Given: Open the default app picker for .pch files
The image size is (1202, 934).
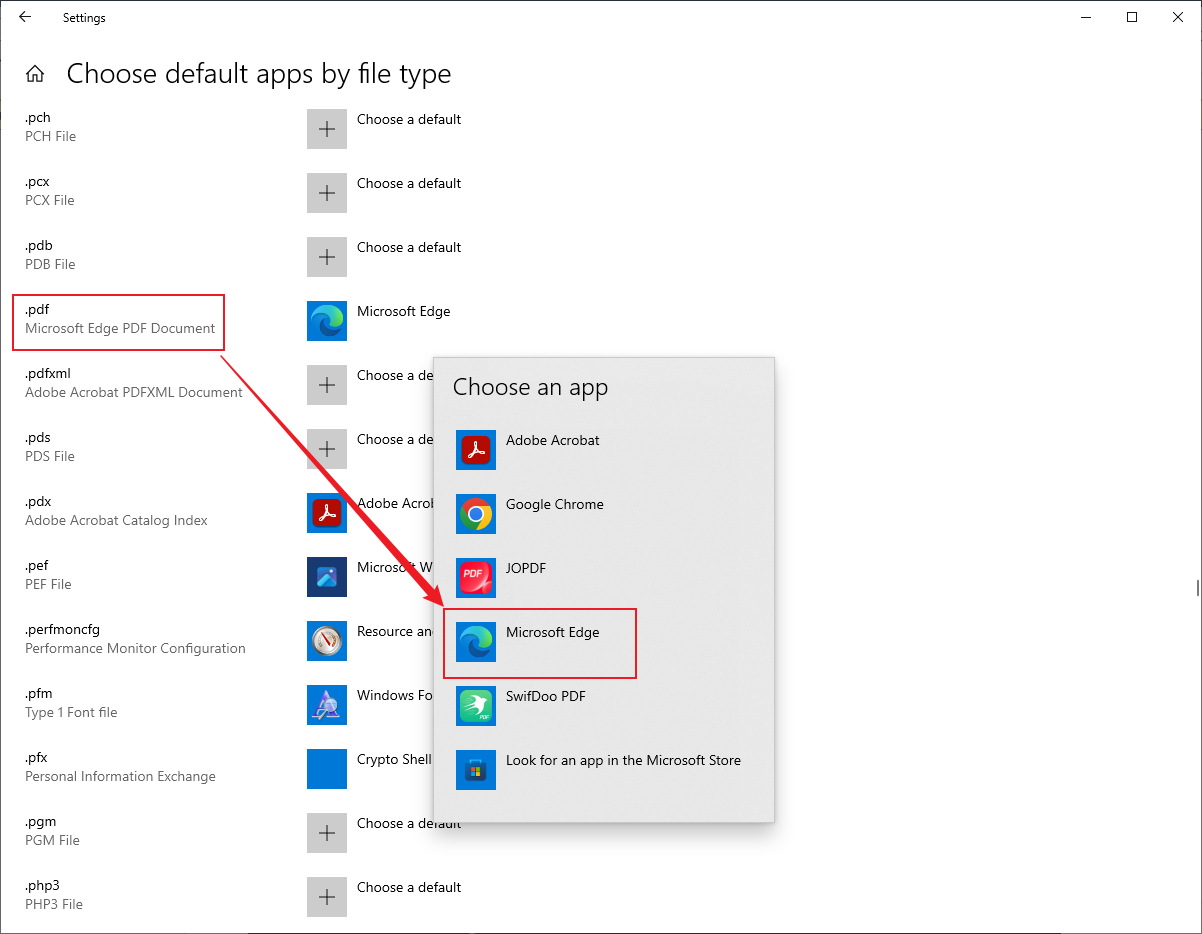Looking at the screenshot, I should pos(327,129).
